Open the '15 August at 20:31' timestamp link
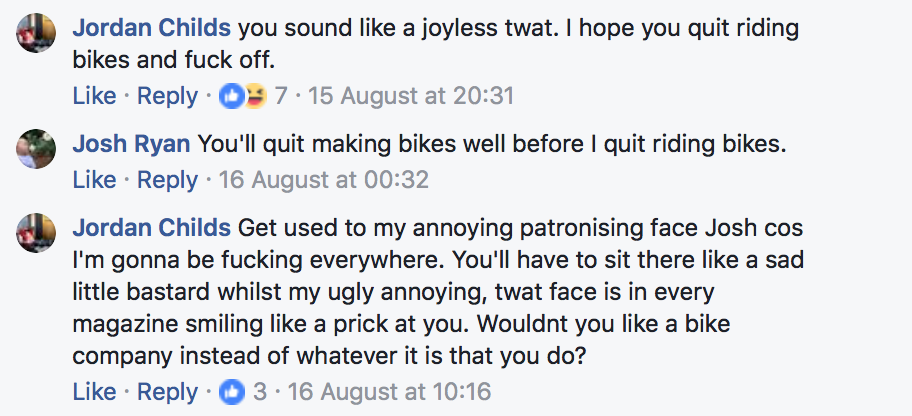 [410, 97]
